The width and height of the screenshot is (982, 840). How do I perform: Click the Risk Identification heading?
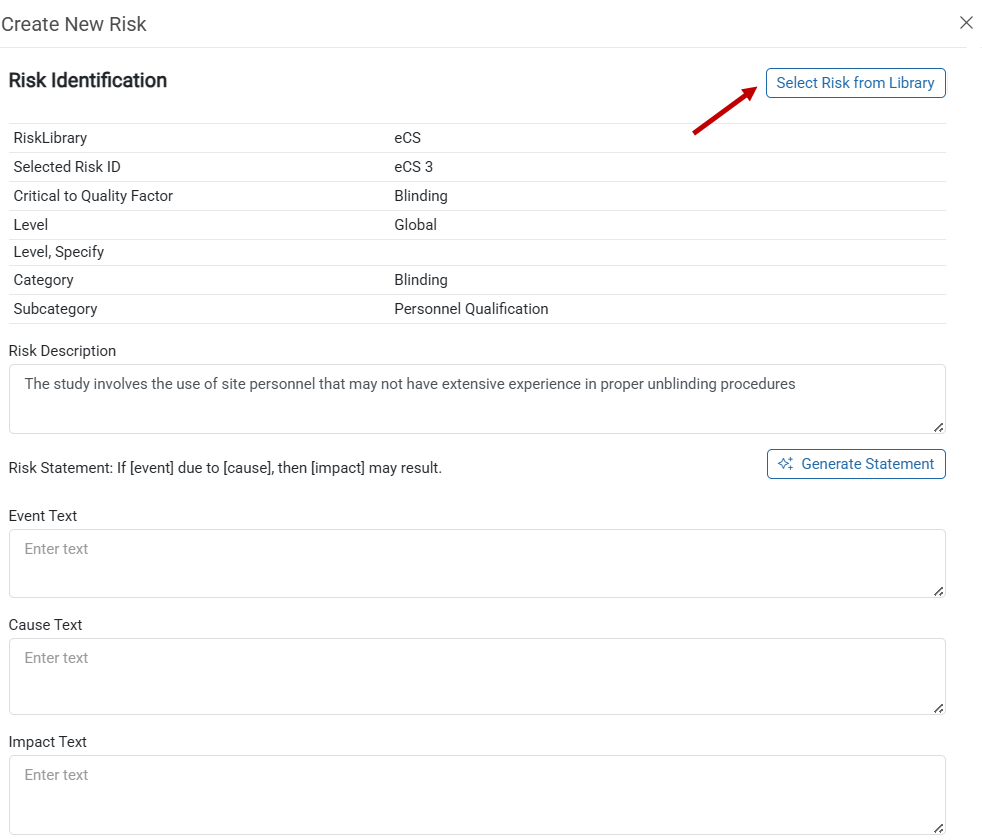pos(88,80)
